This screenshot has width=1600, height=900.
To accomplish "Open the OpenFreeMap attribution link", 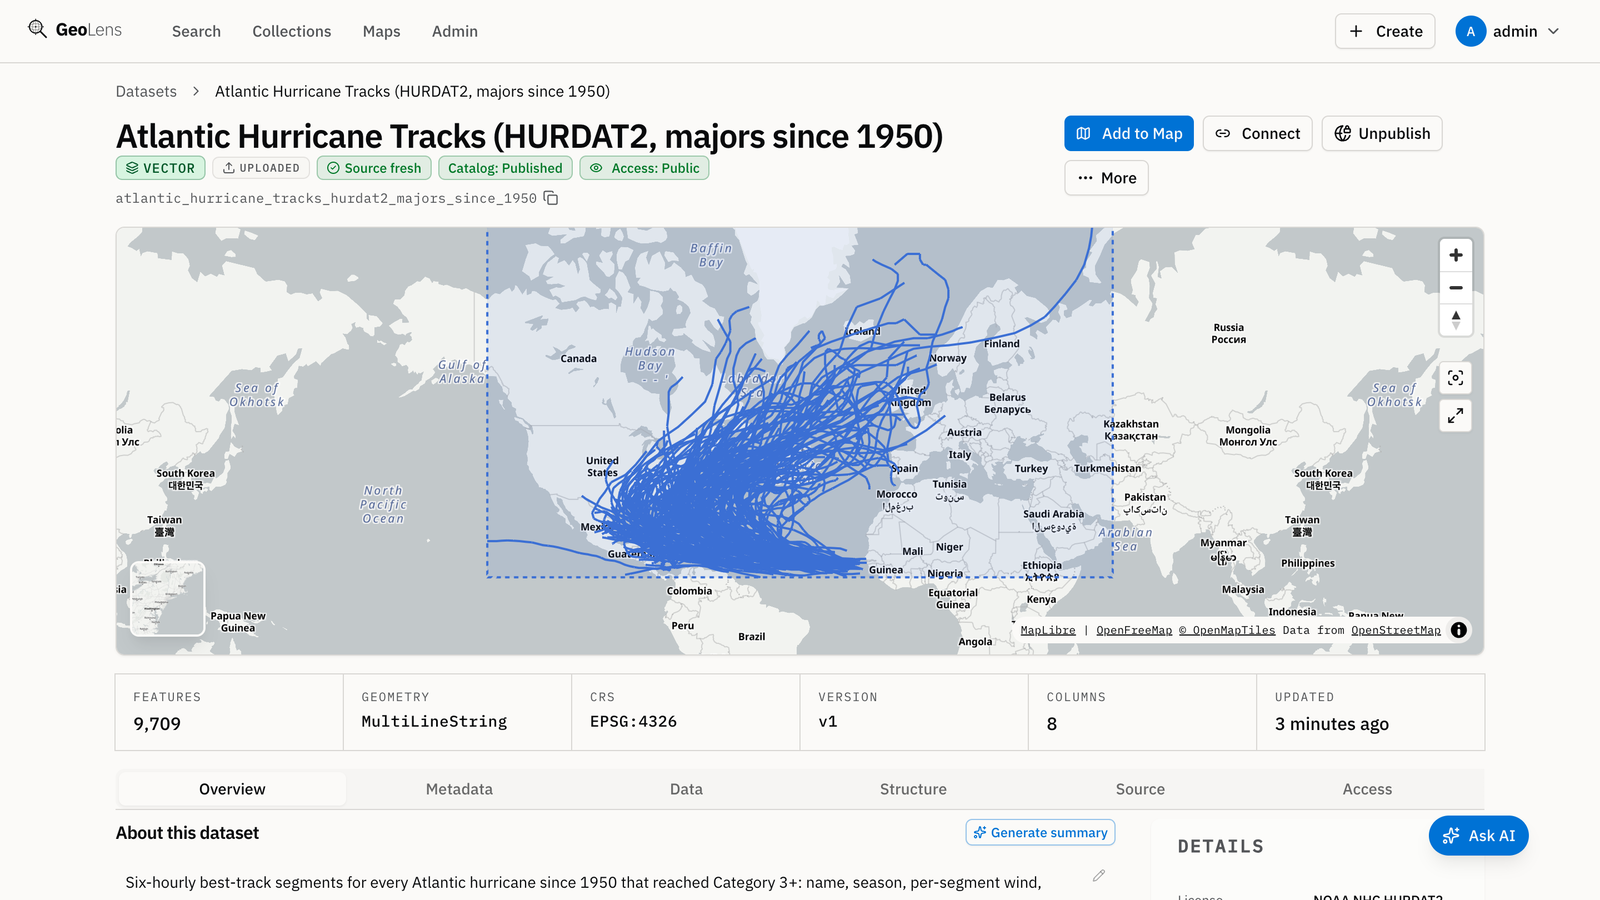I will coord(1134,630).
